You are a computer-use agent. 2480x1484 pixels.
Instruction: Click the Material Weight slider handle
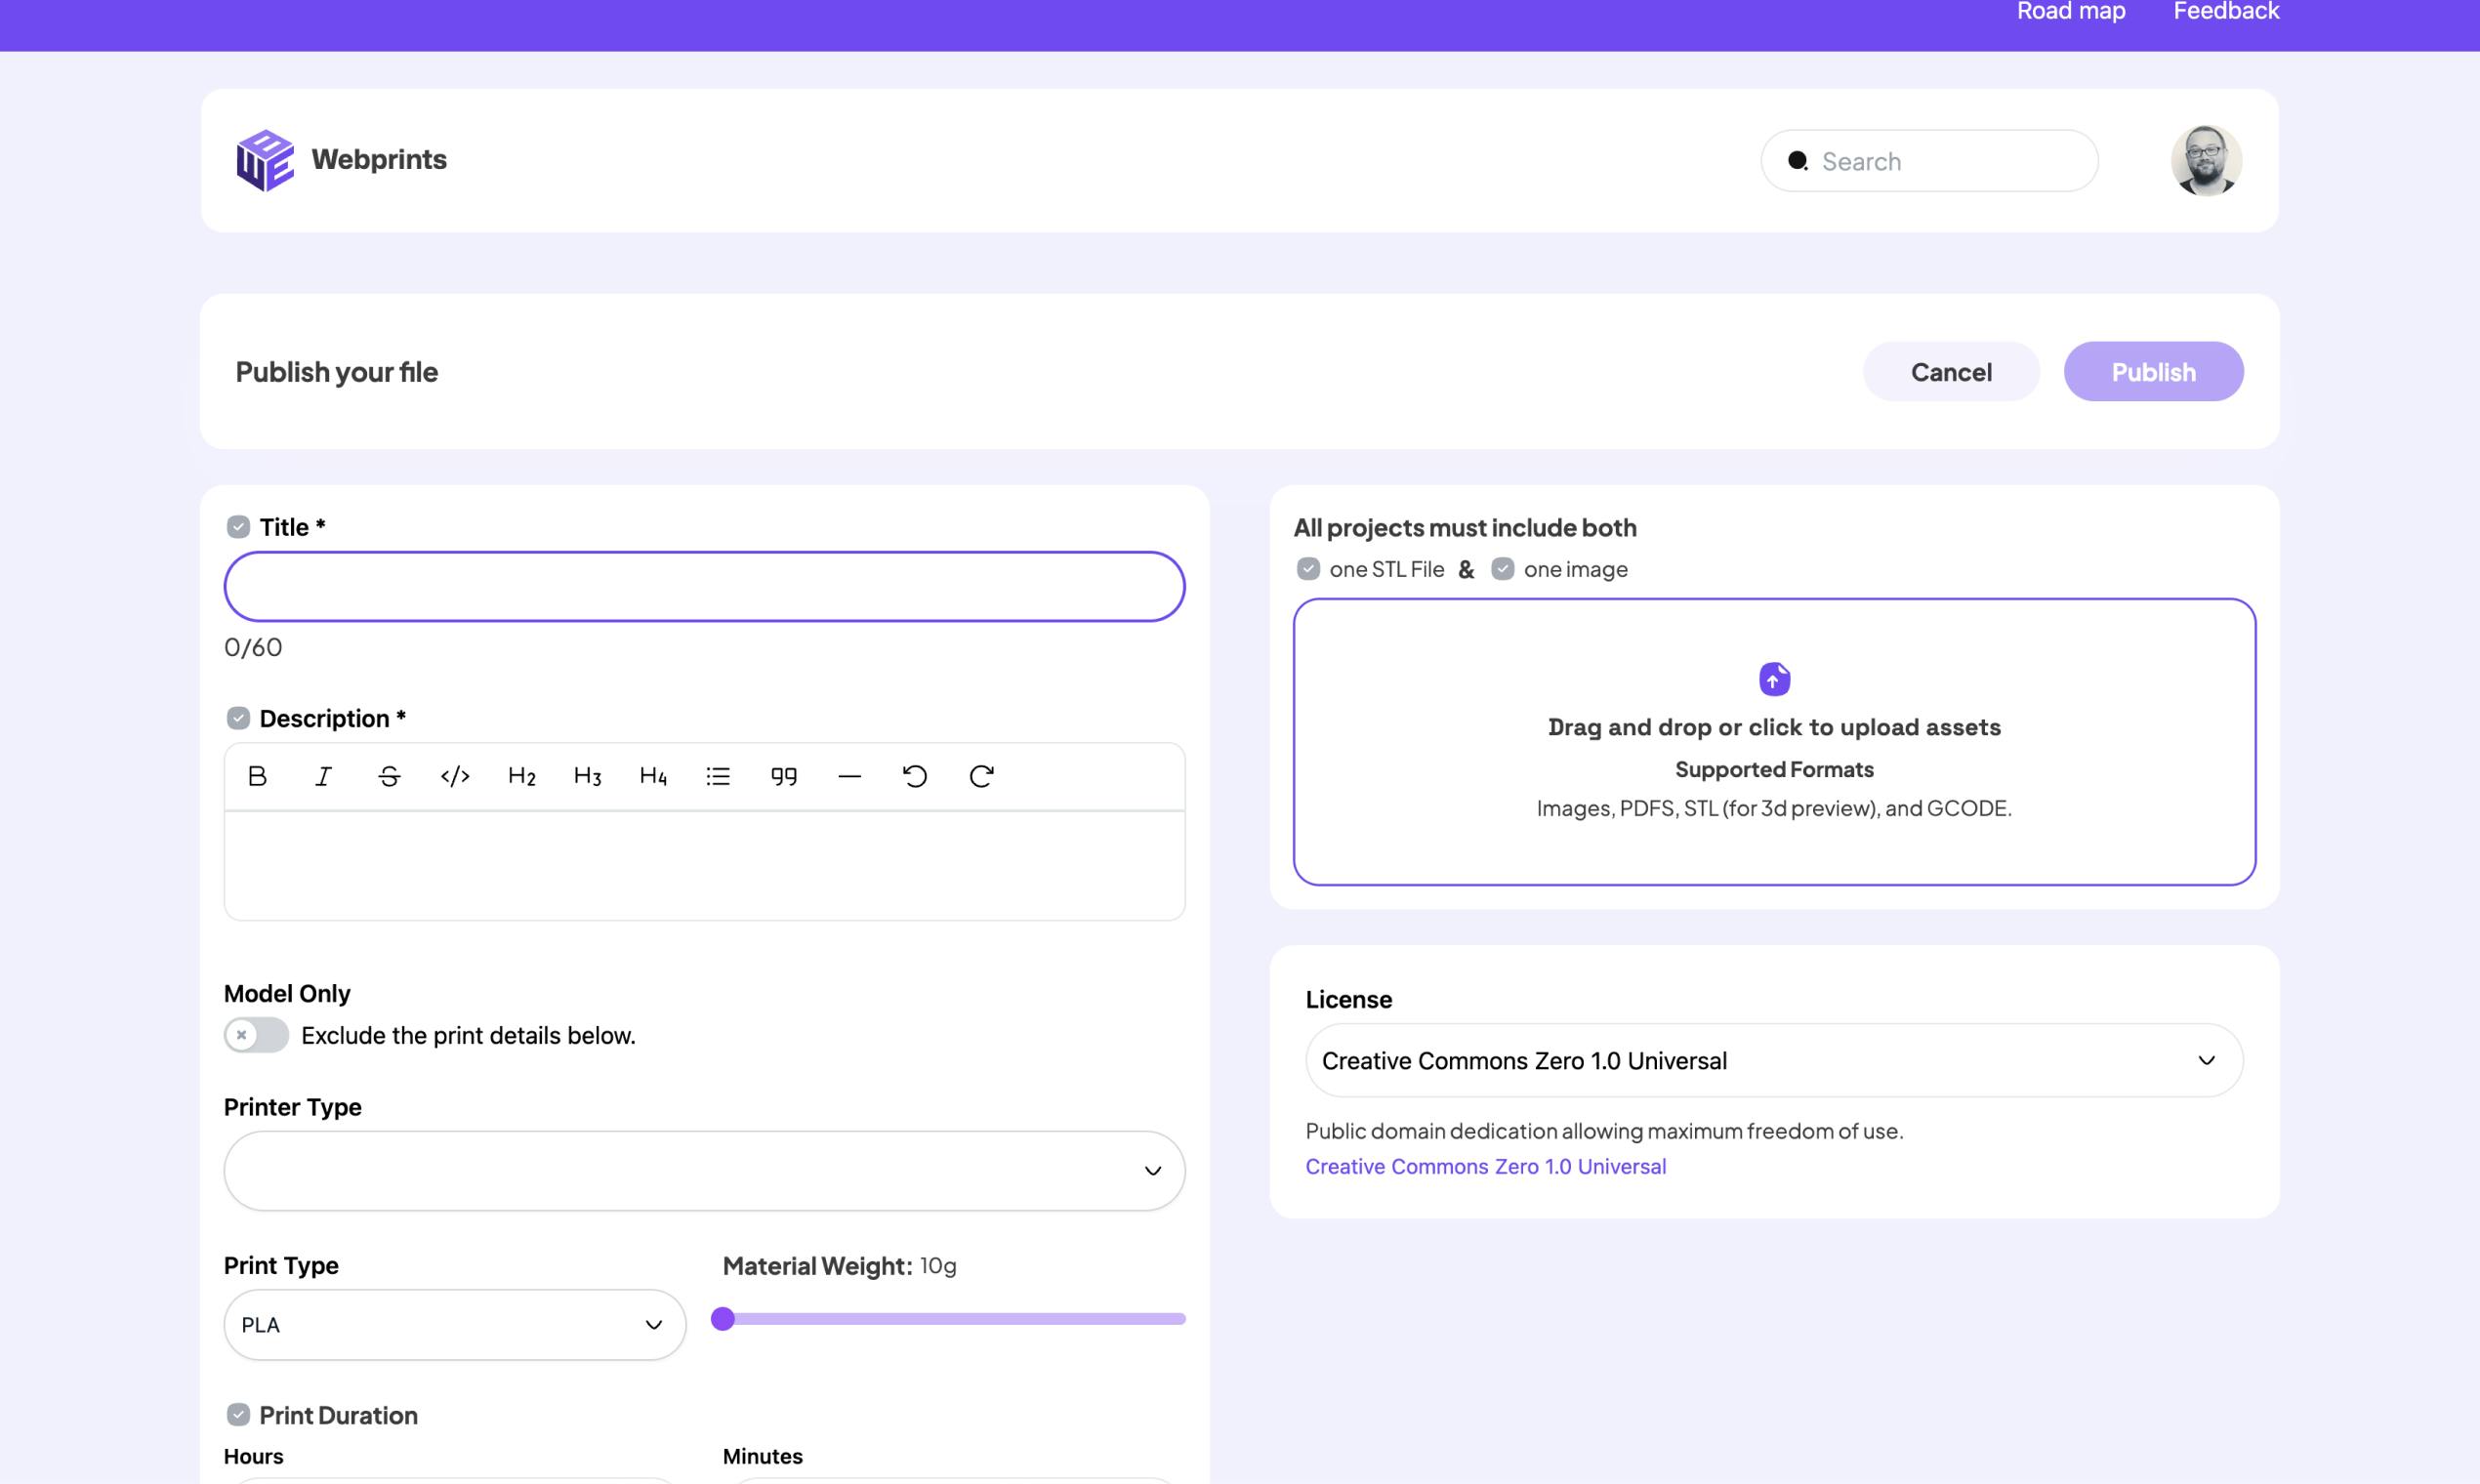click(x=723, y=1319)
